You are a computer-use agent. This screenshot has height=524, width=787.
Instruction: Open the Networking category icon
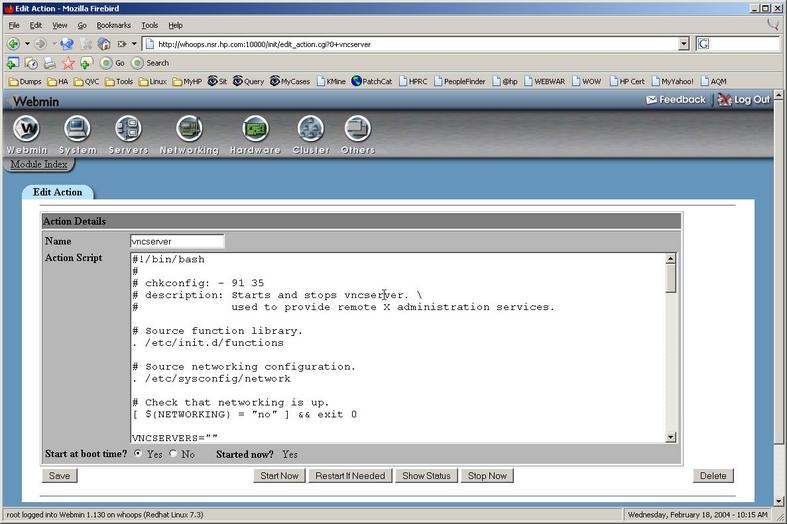pos(189,129)
